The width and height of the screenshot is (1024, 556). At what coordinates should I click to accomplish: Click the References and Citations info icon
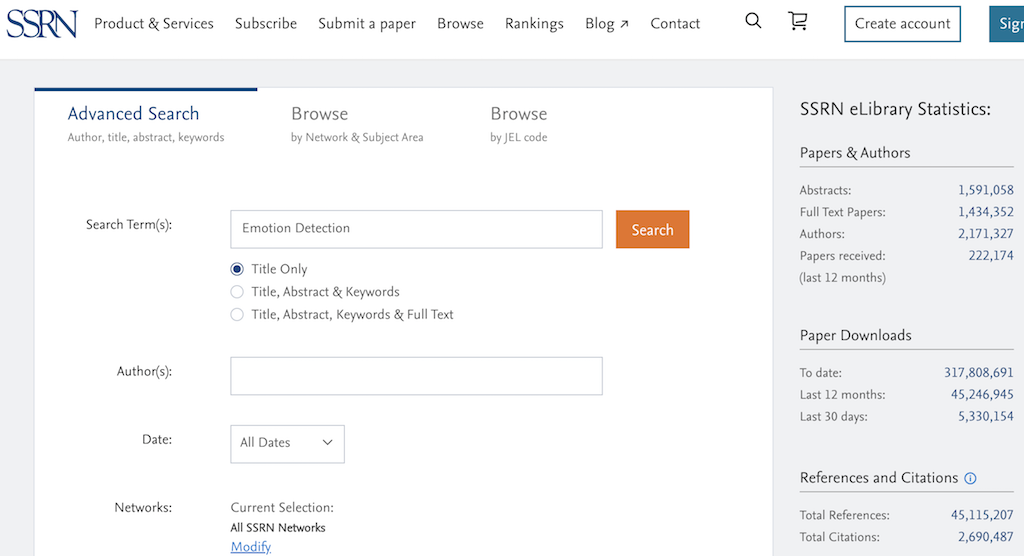point(970,479)
